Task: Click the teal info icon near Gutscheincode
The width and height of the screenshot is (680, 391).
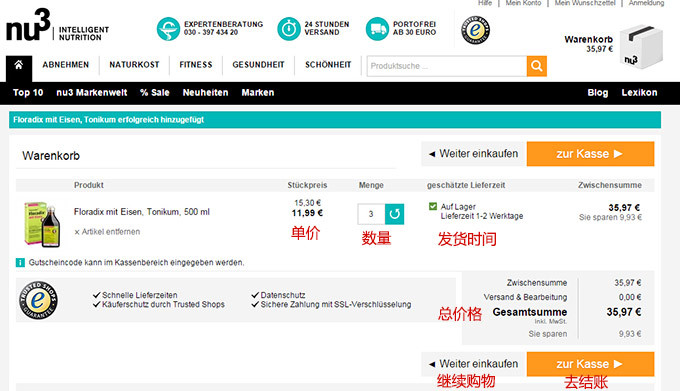Action: [20, 262]
